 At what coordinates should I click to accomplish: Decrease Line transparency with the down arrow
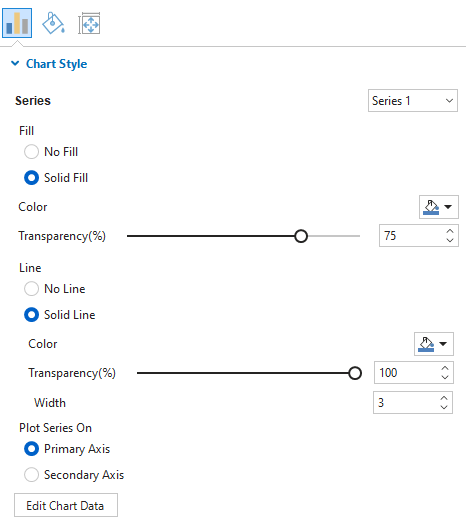point(445,377)
